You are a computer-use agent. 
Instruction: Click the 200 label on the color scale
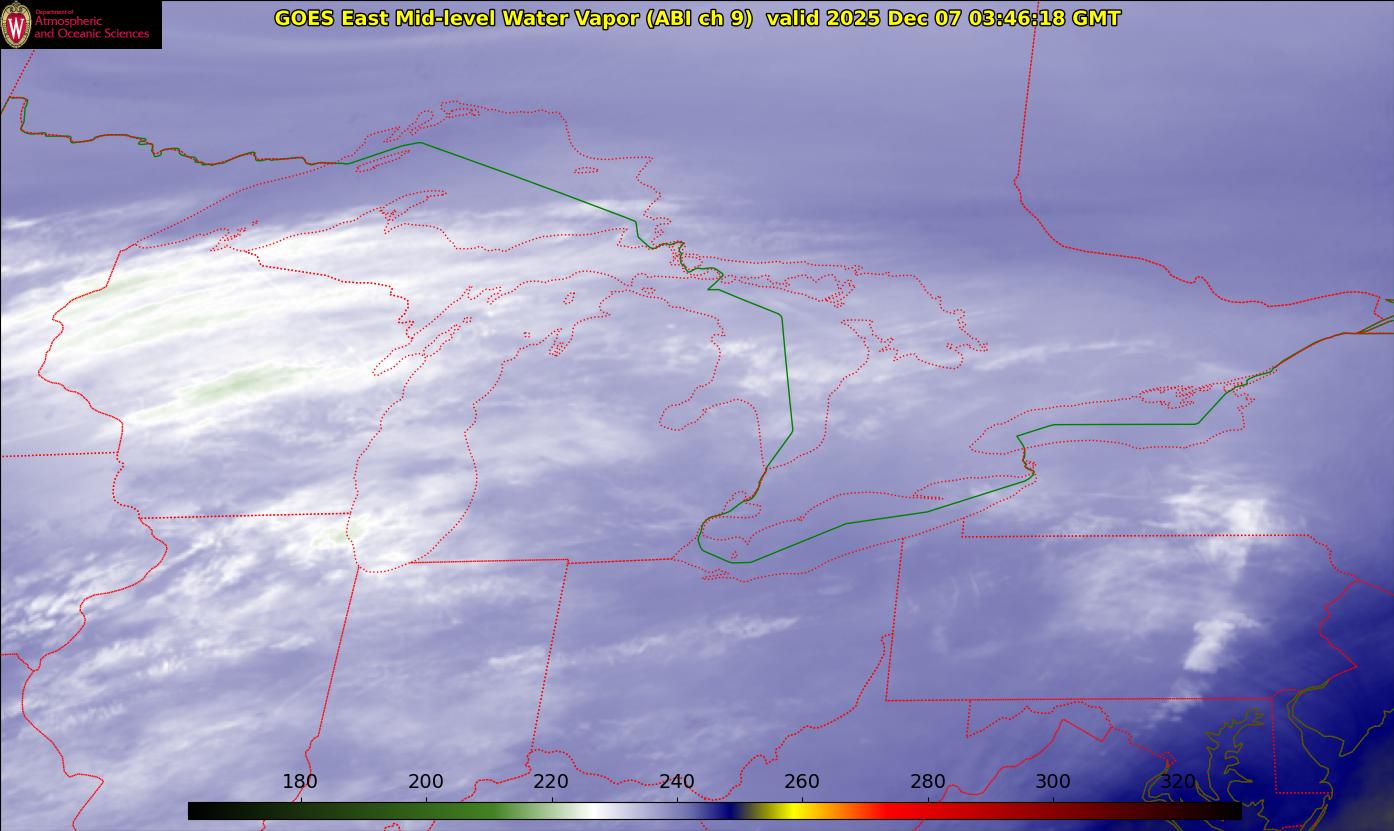(x=426, y=782)
